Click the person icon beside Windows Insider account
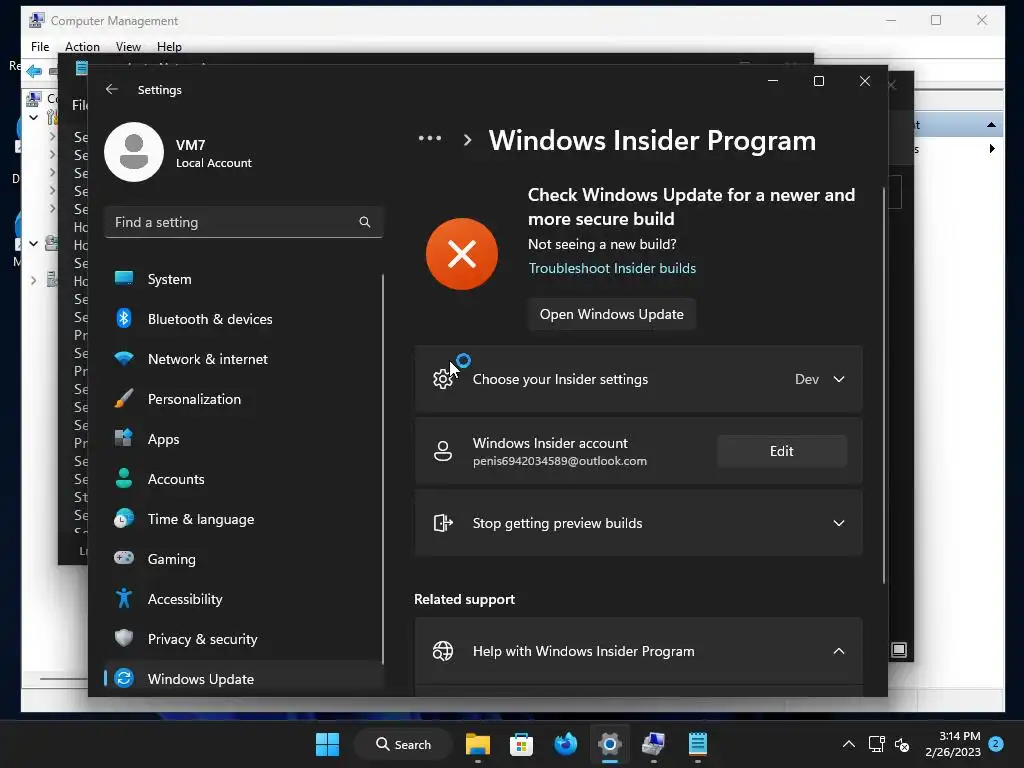1024x768 pixels. (443, 451)
